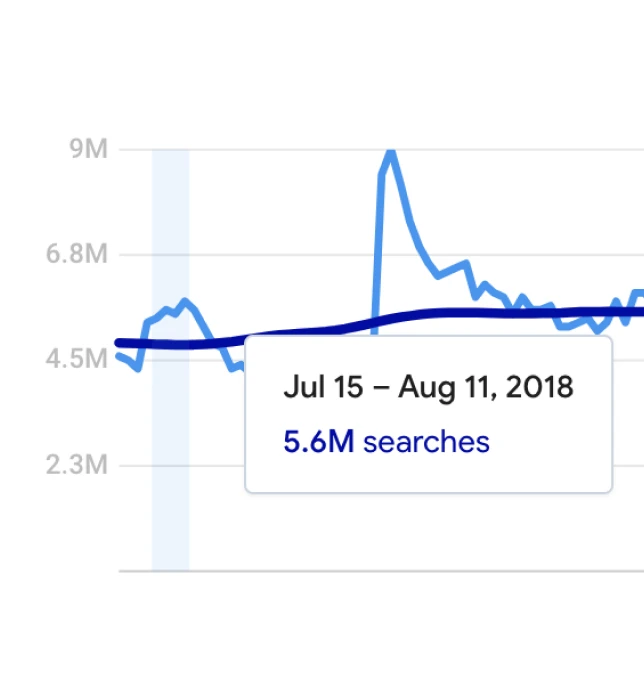Click the highest peak of the light blue line
644x684 pixels.
pos(390,152)
